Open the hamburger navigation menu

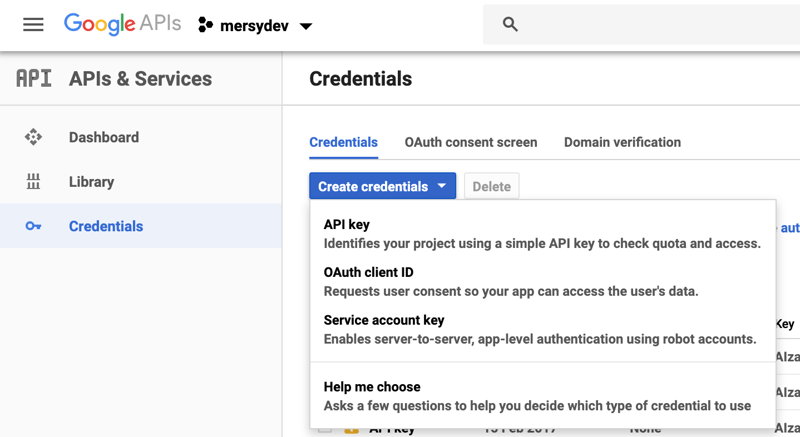point(33,25)
